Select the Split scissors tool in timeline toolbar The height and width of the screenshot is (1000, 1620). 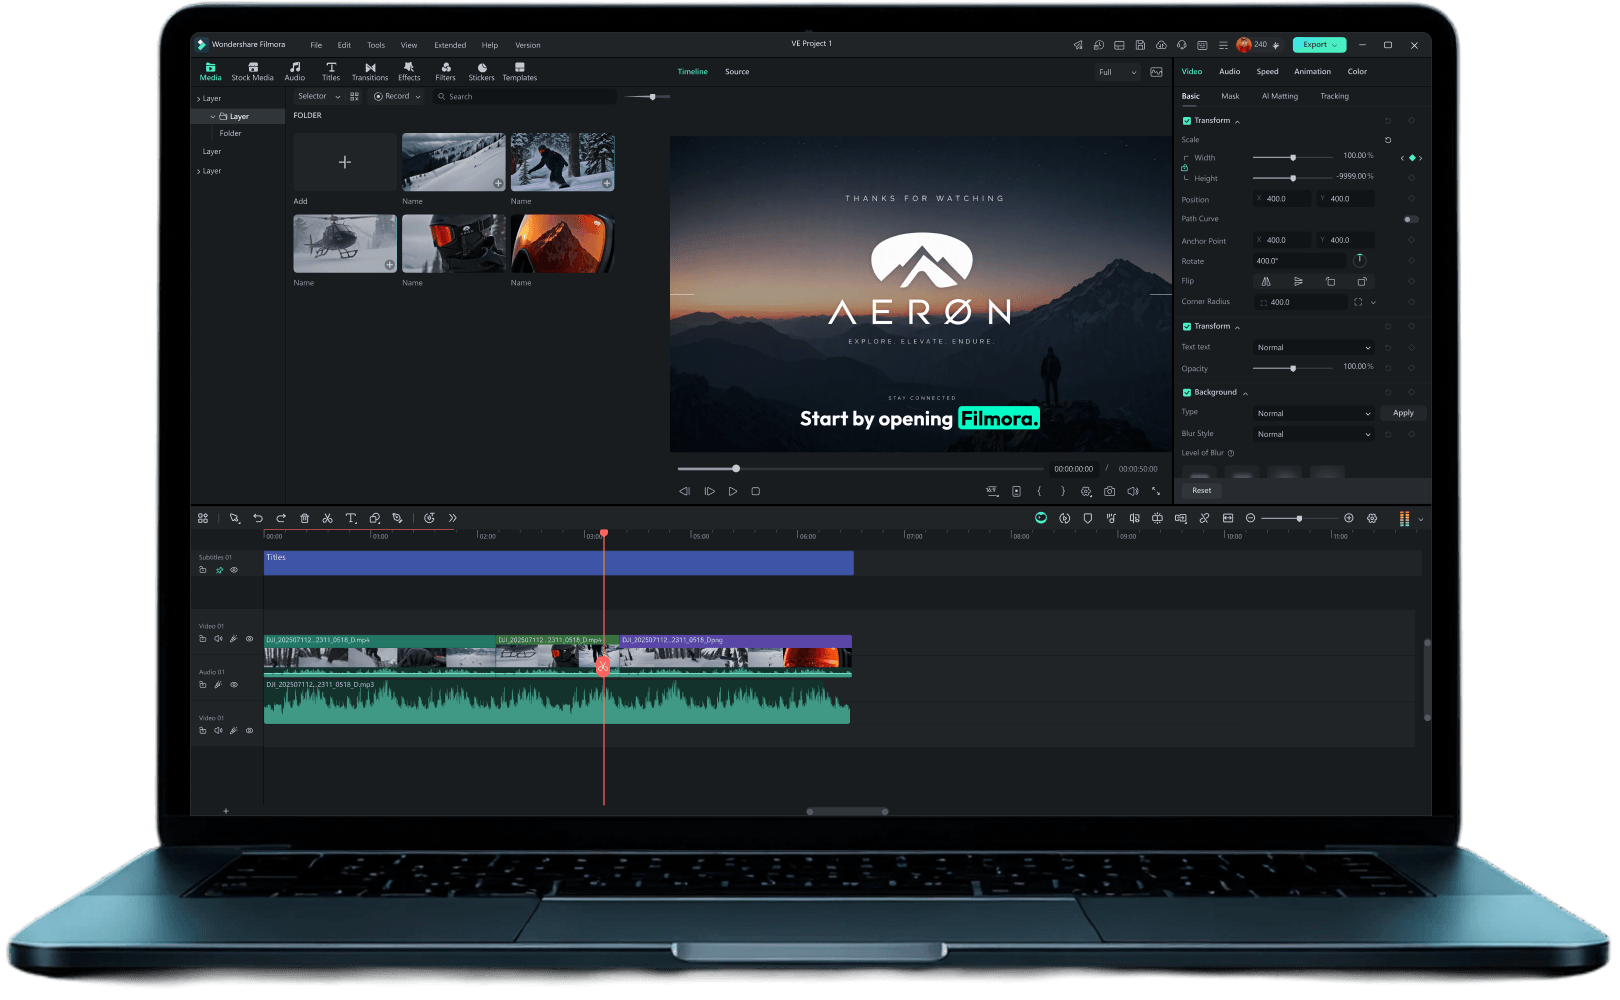(327, 518)
